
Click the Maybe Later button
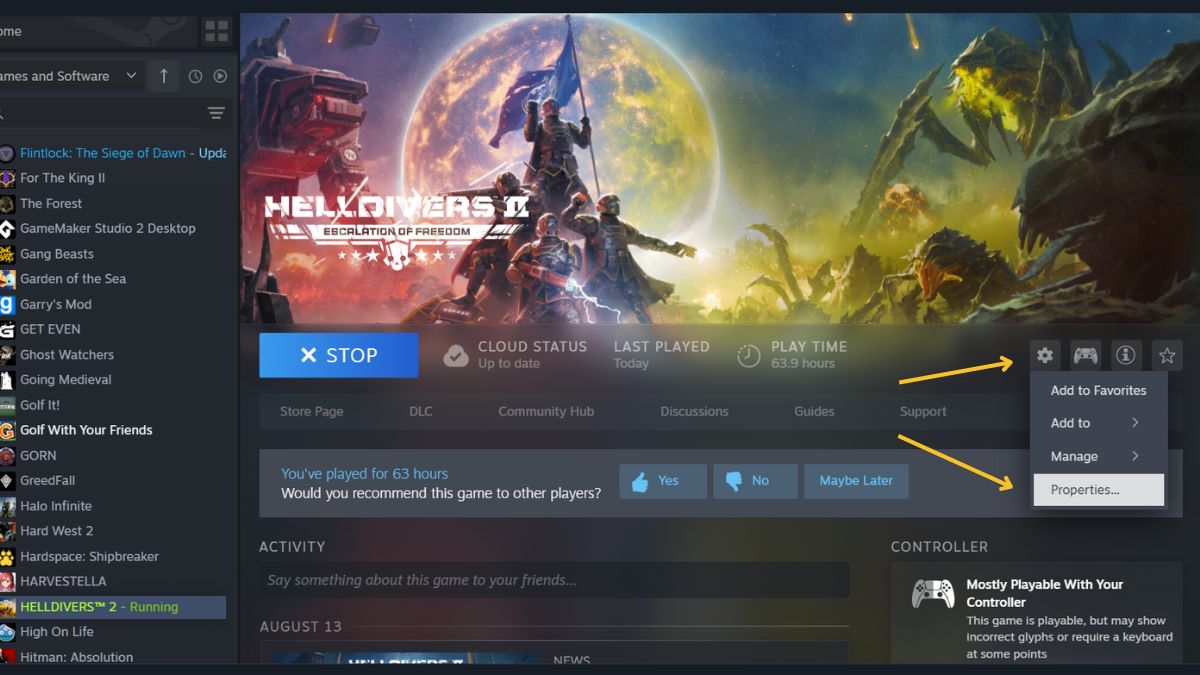(856, 481)
